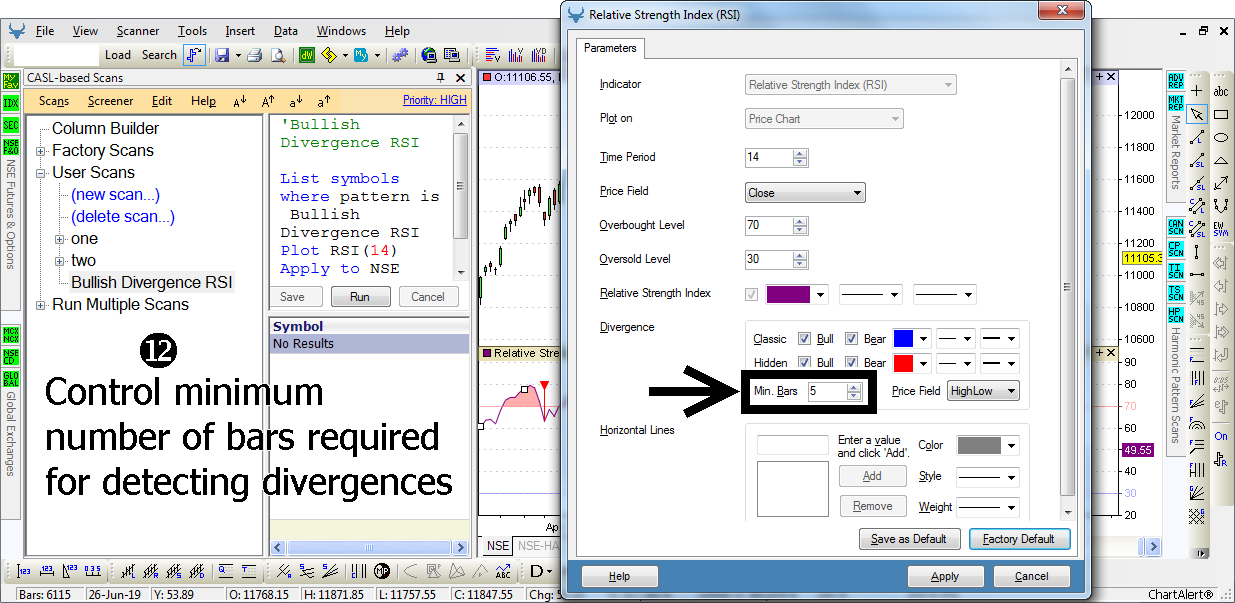The width and height of the screenshot is (1235, 603).
Task: Expand the Factory Scans tree node
Action: (41, 151)
